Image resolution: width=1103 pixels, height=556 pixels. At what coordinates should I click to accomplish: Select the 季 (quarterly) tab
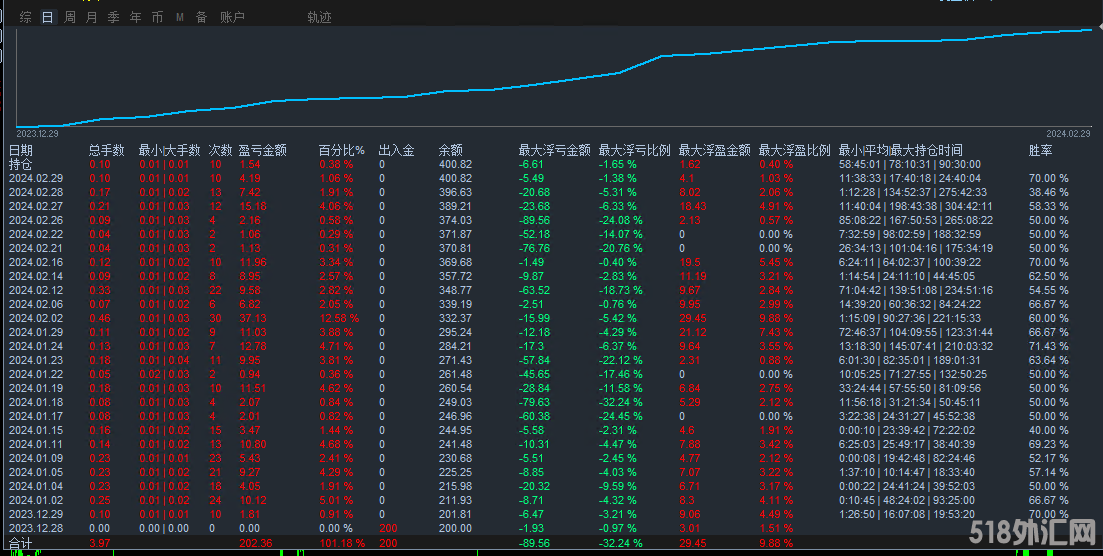coord(113,17)
